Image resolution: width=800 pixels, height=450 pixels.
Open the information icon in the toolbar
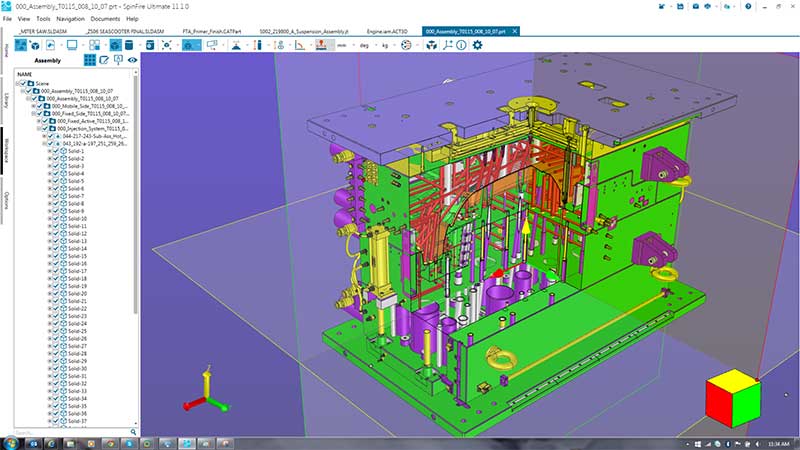point(461,45)
